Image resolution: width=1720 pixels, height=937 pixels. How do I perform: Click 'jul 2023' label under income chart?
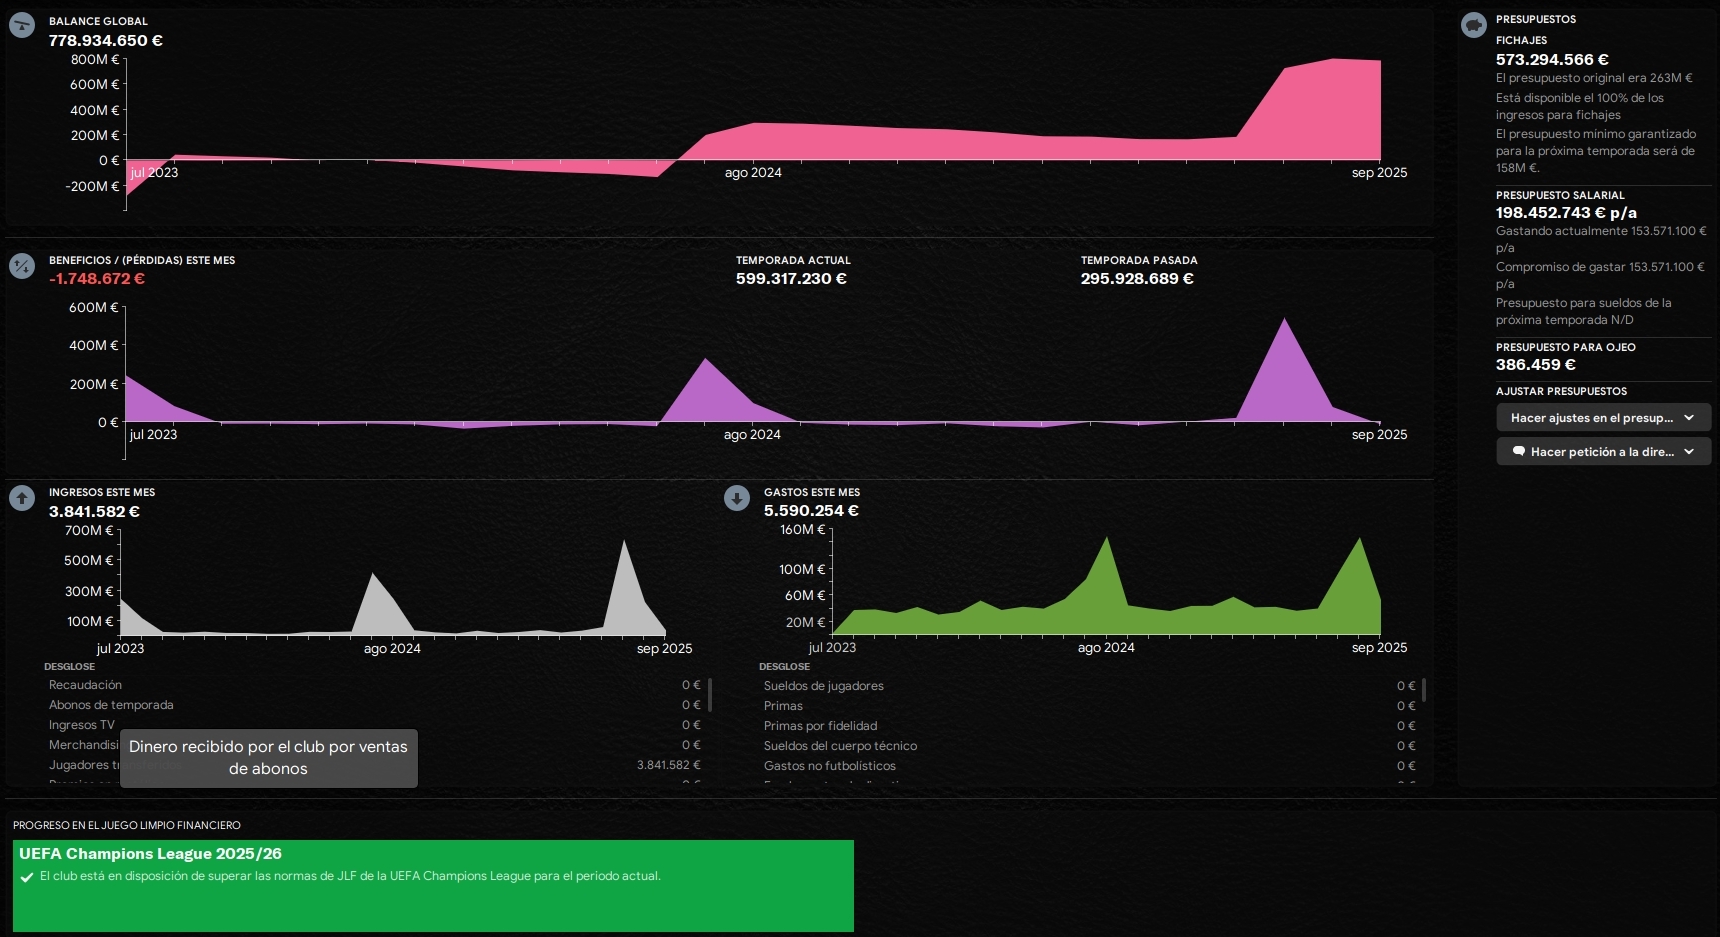point(120,649)
